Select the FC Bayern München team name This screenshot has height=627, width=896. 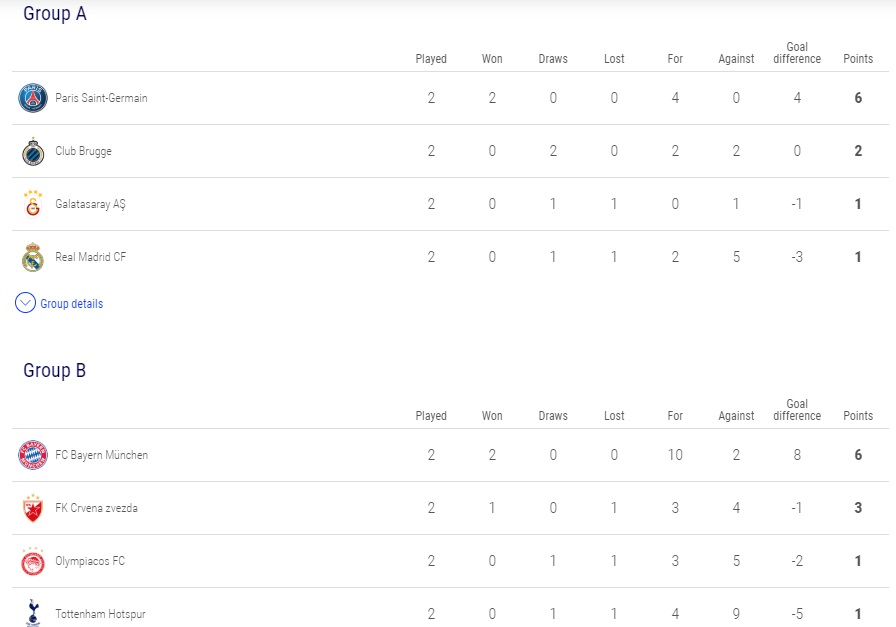(102, 455)
